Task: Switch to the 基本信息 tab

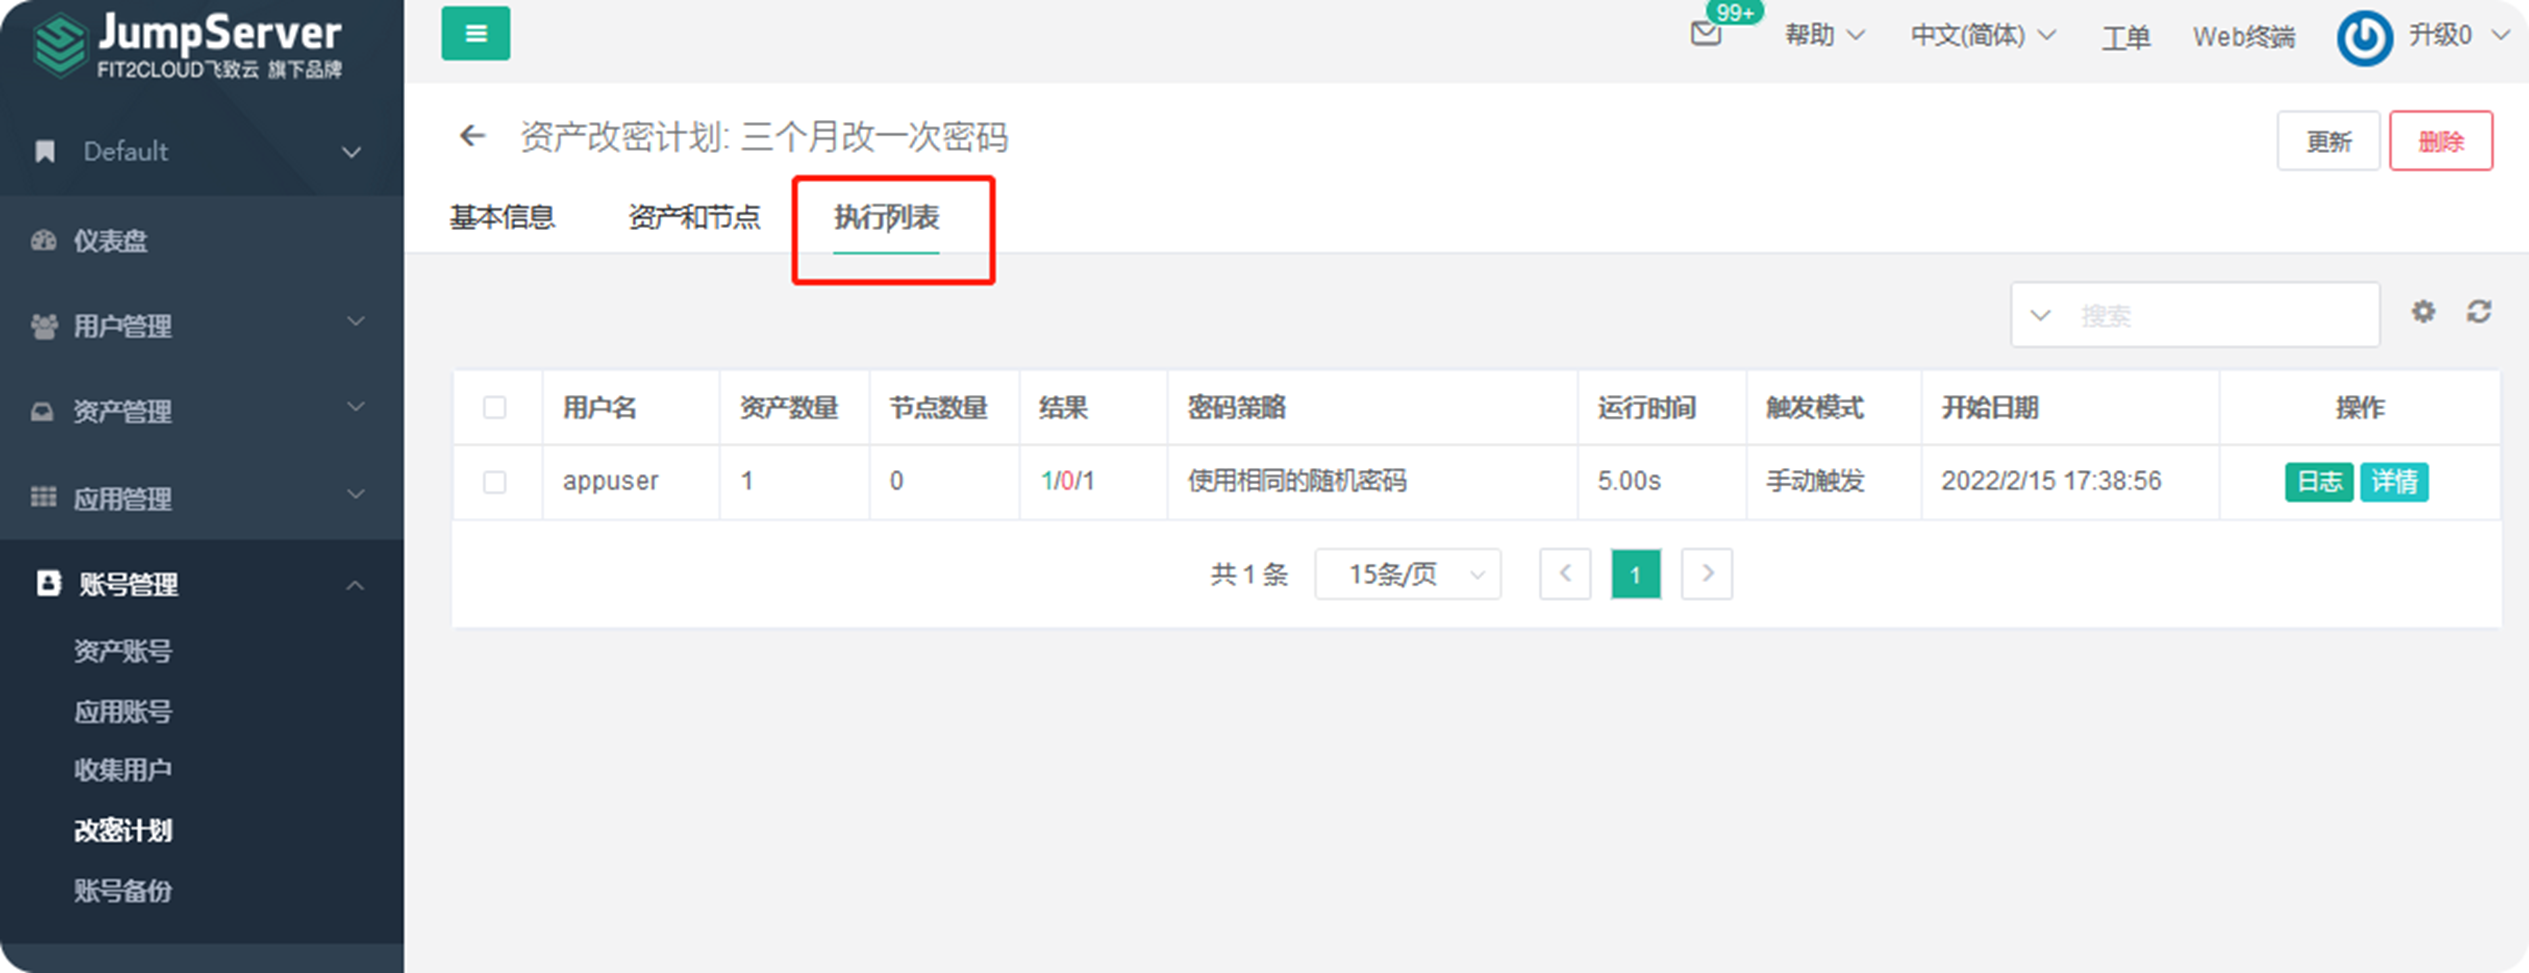Action: click(503, 217)
